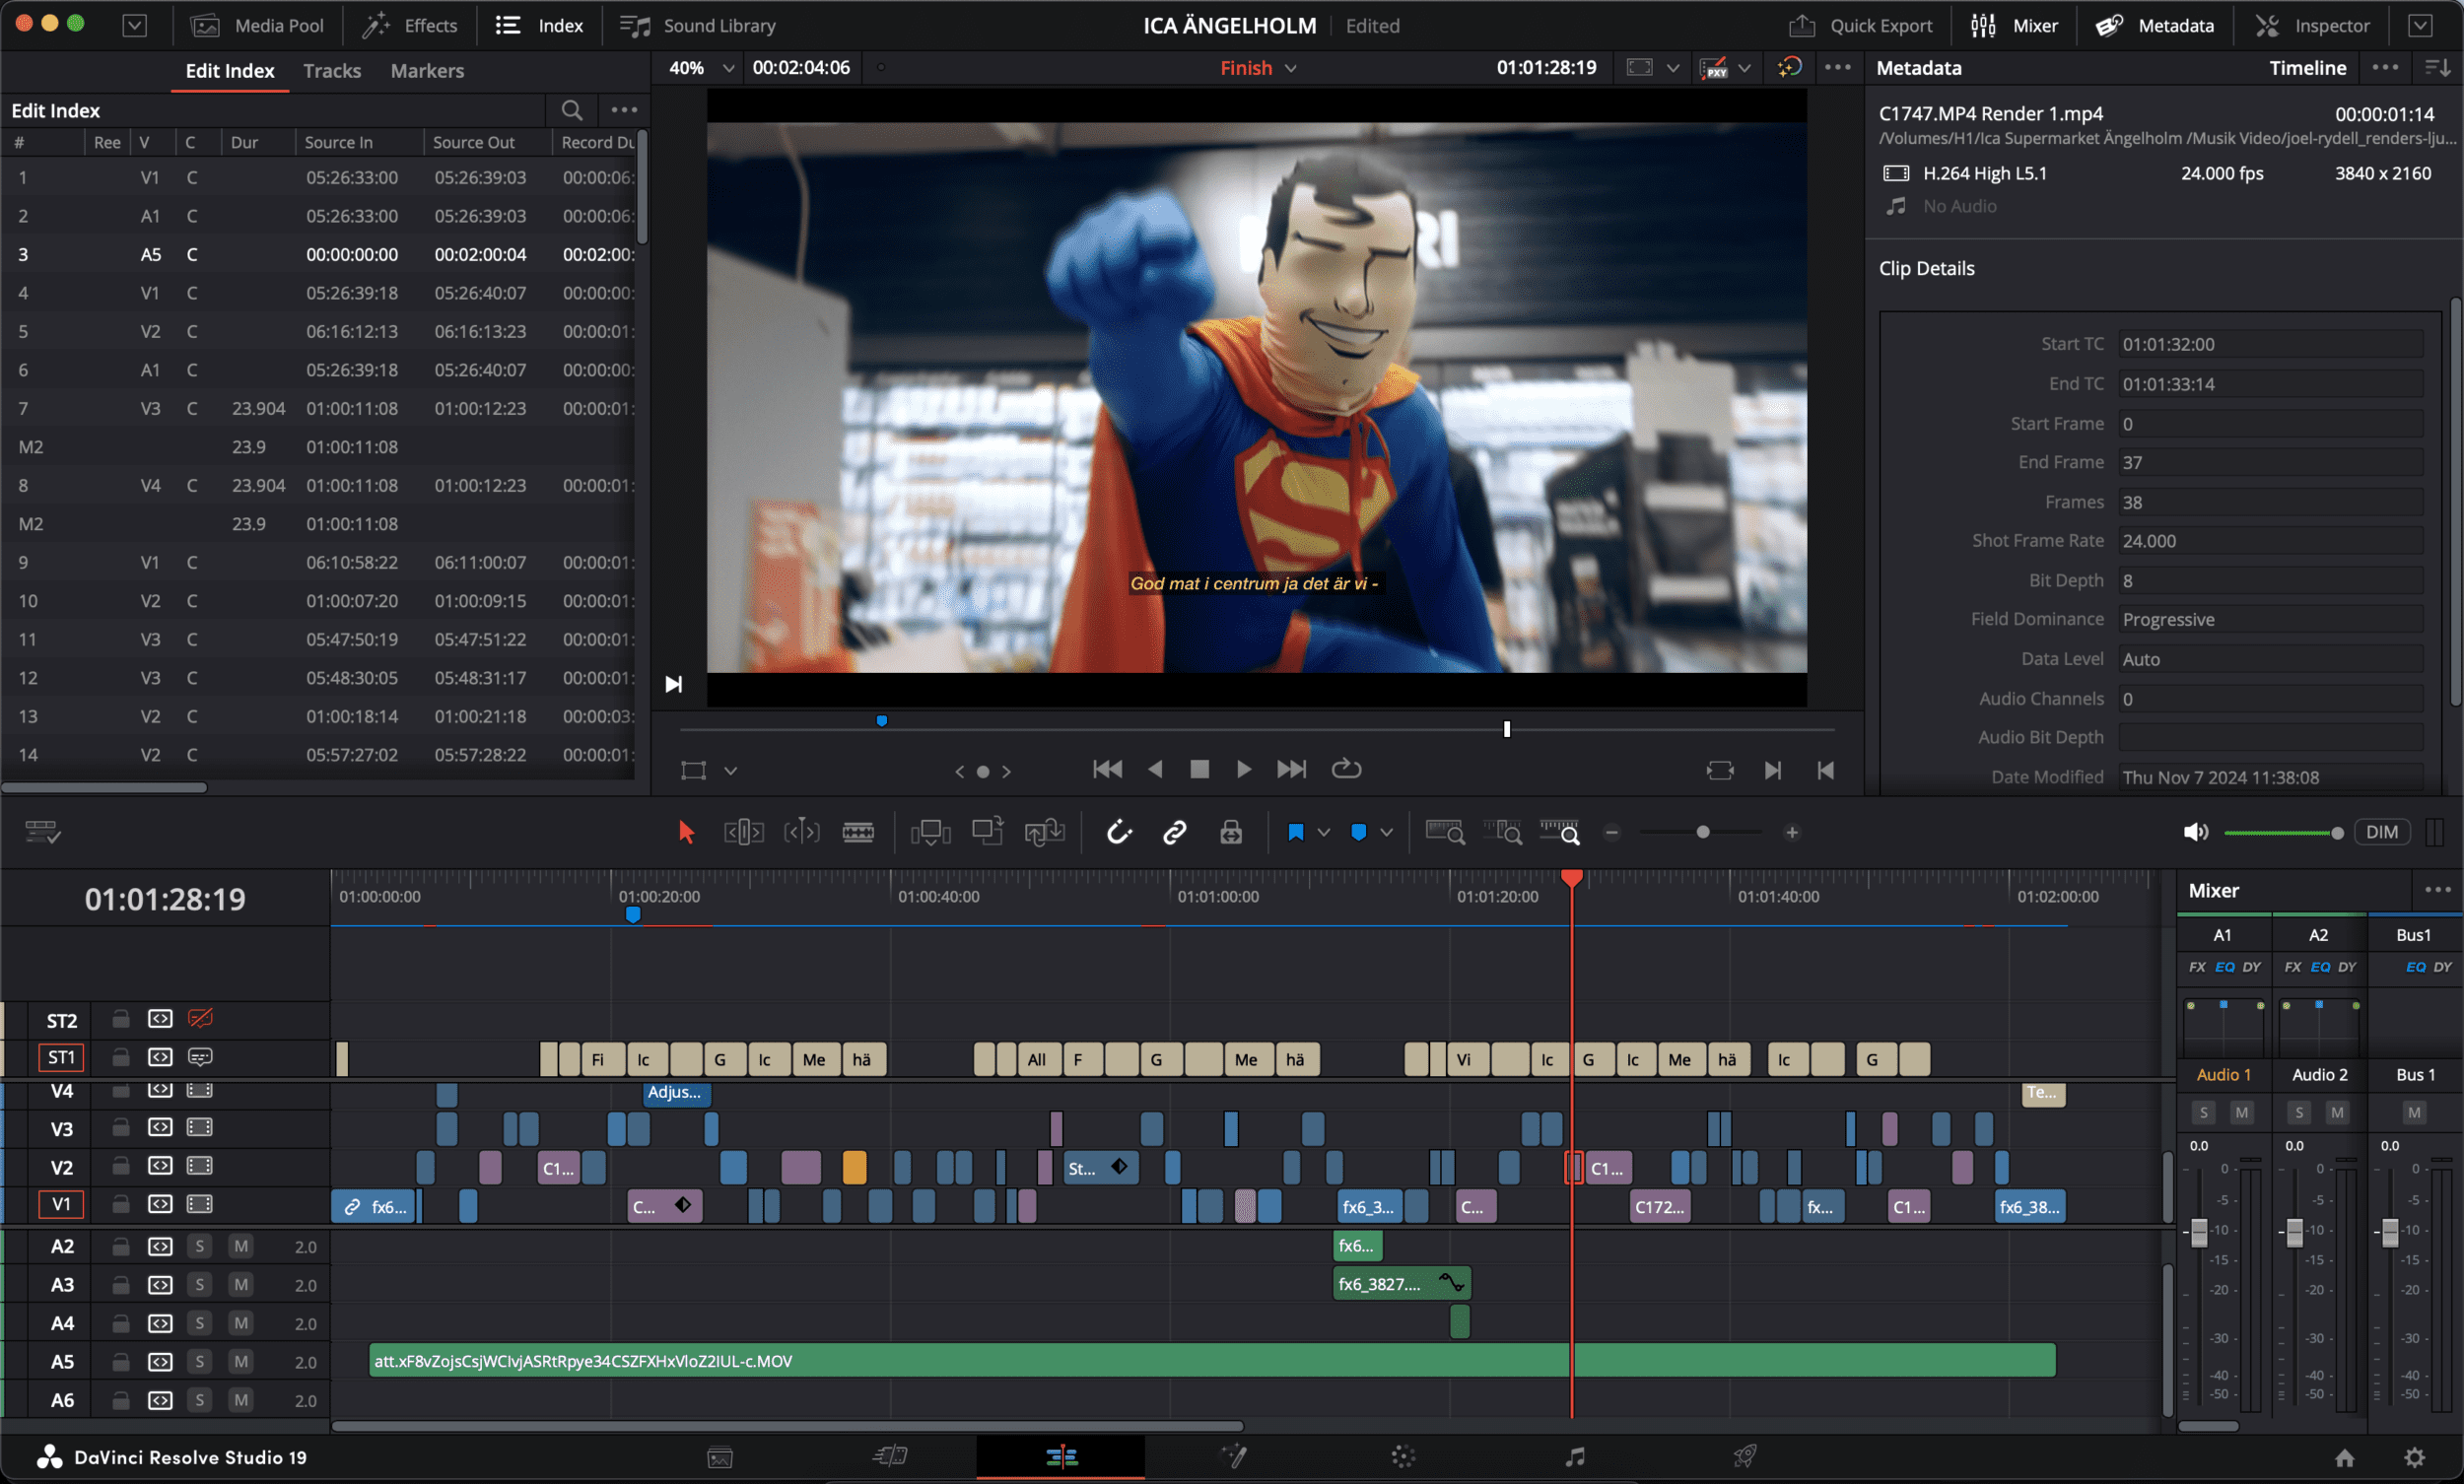This screenshot has height=1484, width=2464.
Task: Adjust the Audio 2 fader
Action: point(2294,1232)
